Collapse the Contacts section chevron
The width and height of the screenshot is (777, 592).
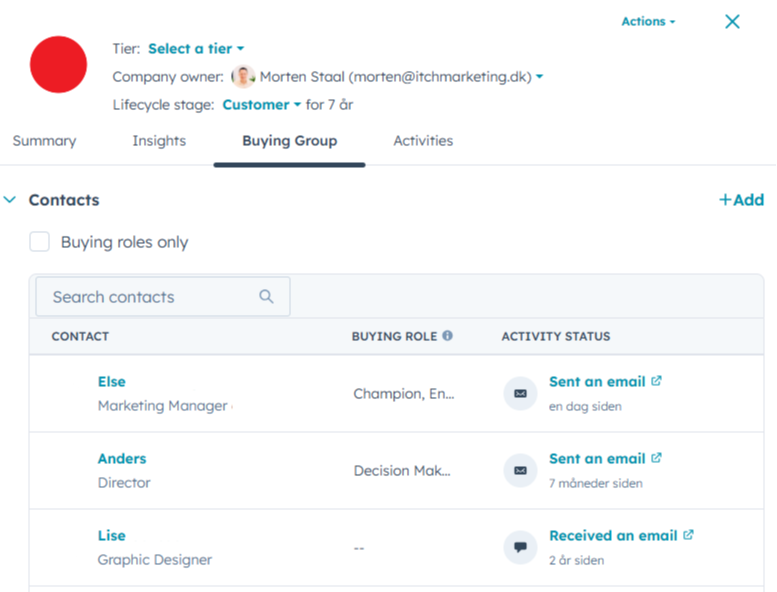10,200
